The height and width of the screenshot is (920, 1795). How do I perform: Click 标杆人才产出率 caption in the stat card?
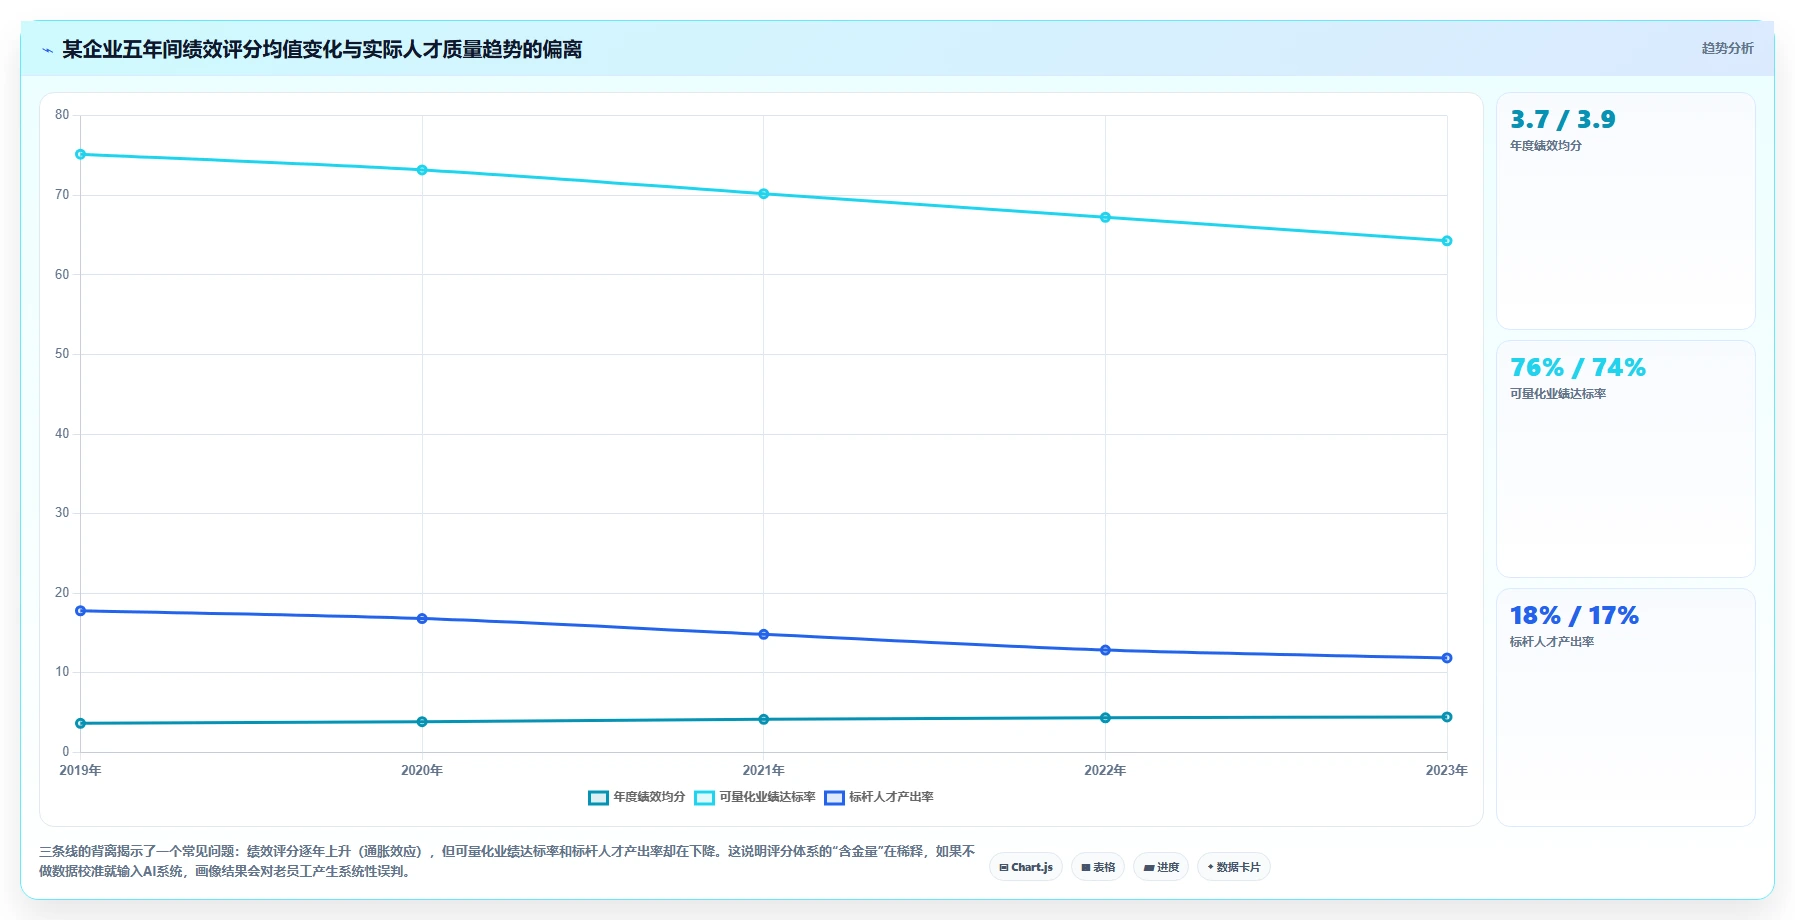tap(1552, 642)
